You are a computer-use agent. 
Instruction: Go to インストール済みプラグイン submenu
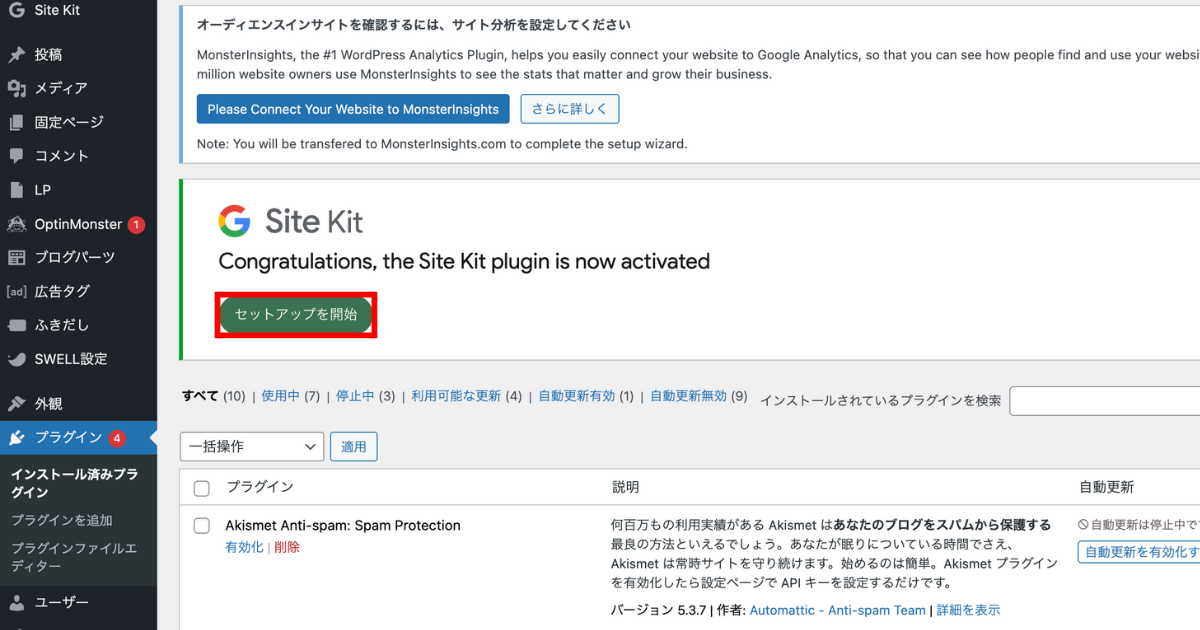75,483
